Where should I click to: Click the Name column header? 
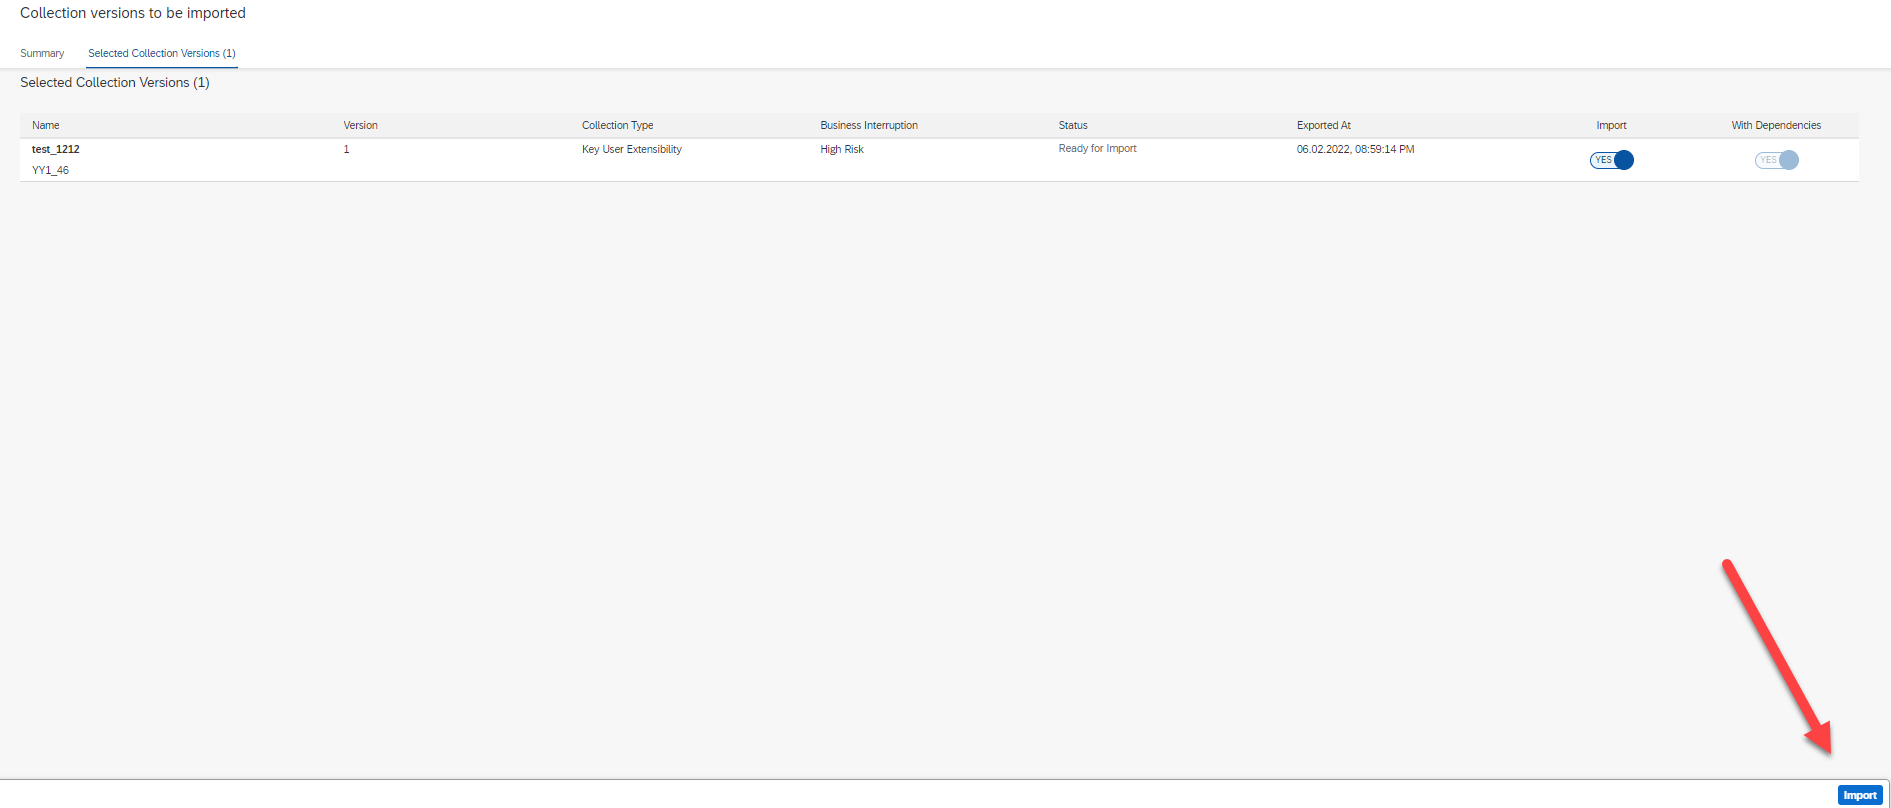tap(46, 126)
